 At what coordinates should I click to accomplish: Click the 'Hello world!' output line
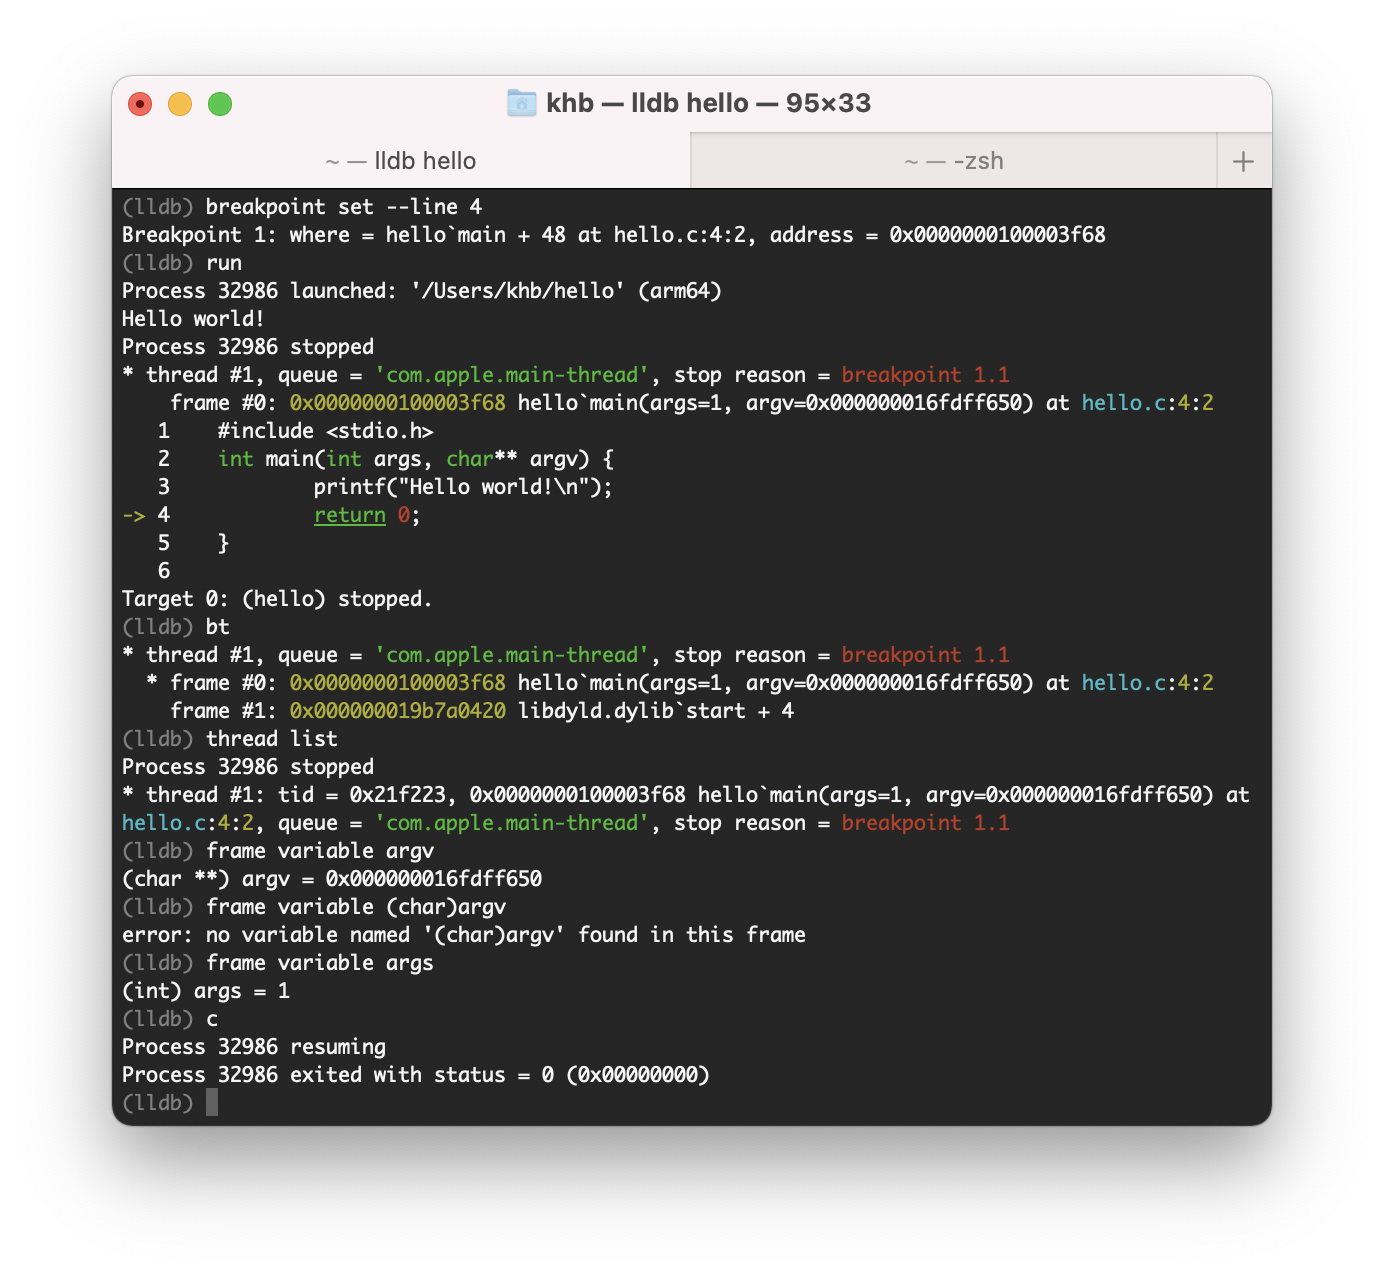coord(193,319)
